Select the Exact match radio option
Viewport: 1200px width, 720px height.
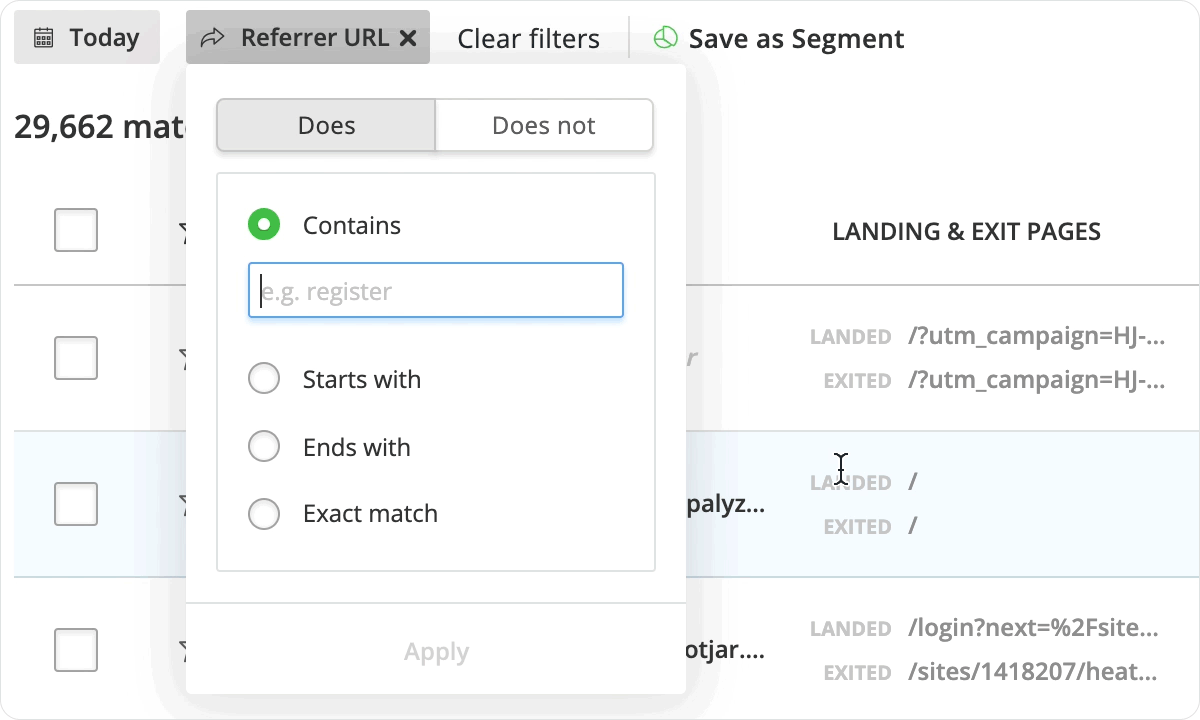264,514
